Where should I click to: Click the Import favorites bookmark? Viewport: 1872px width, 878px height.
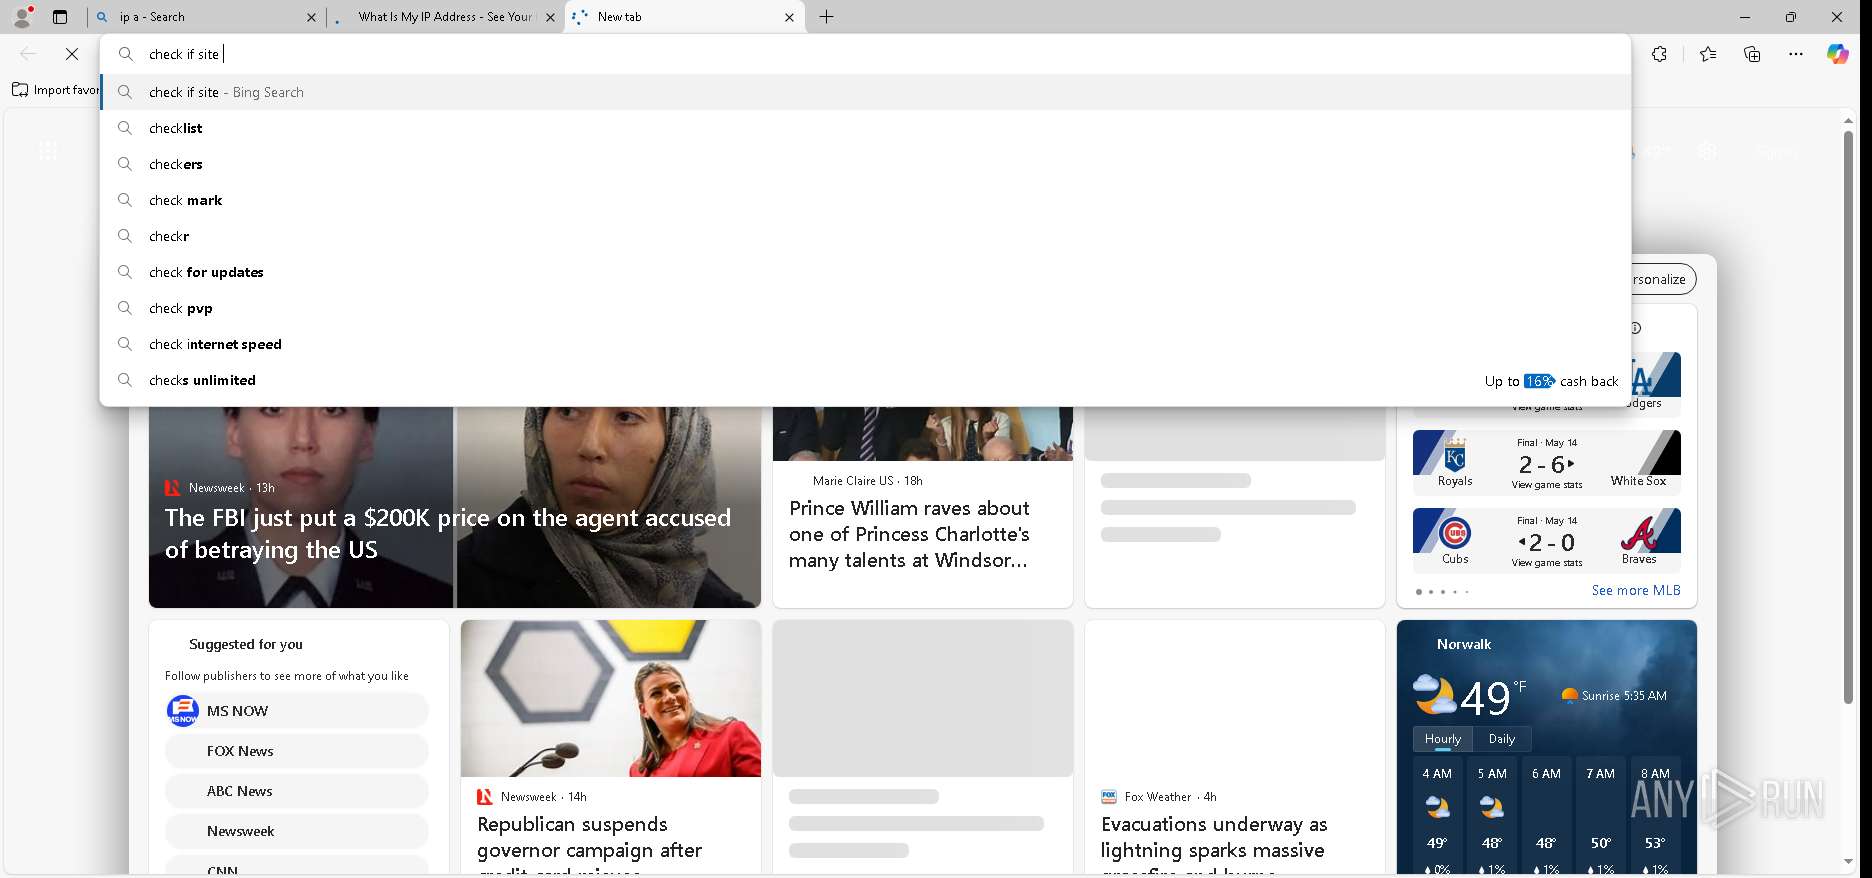point(55,90)
